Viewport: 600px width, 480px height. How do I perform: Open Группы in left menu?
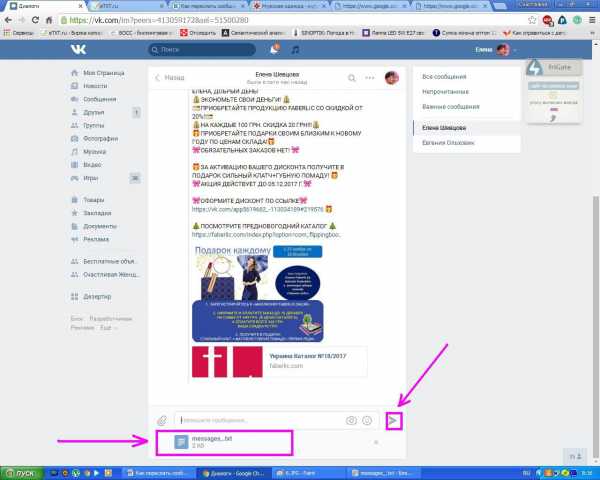tap(93, 126)
